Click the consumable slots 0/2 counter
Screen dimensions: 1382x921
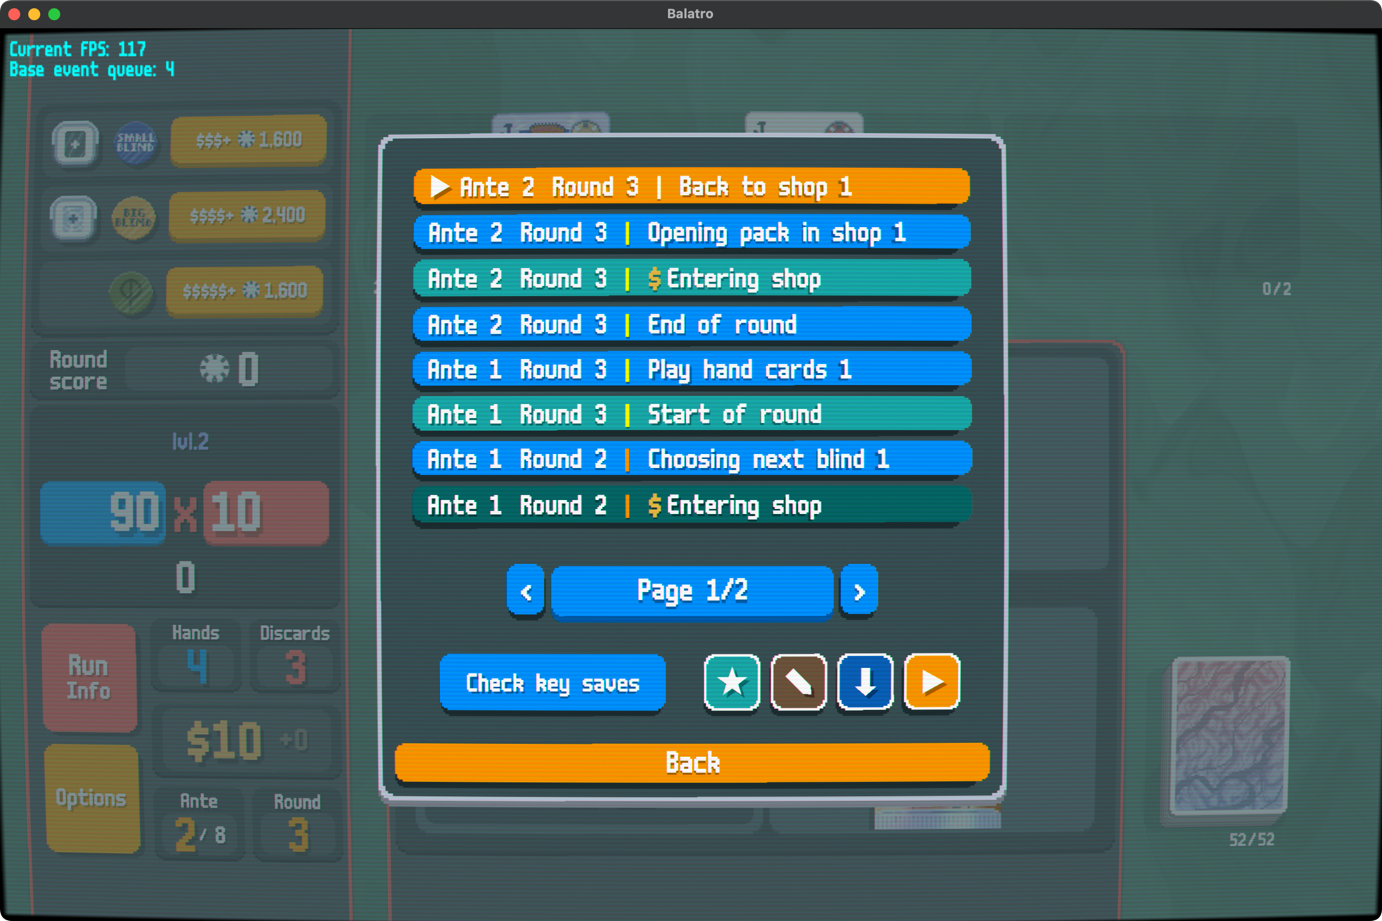click(1276, 289)
